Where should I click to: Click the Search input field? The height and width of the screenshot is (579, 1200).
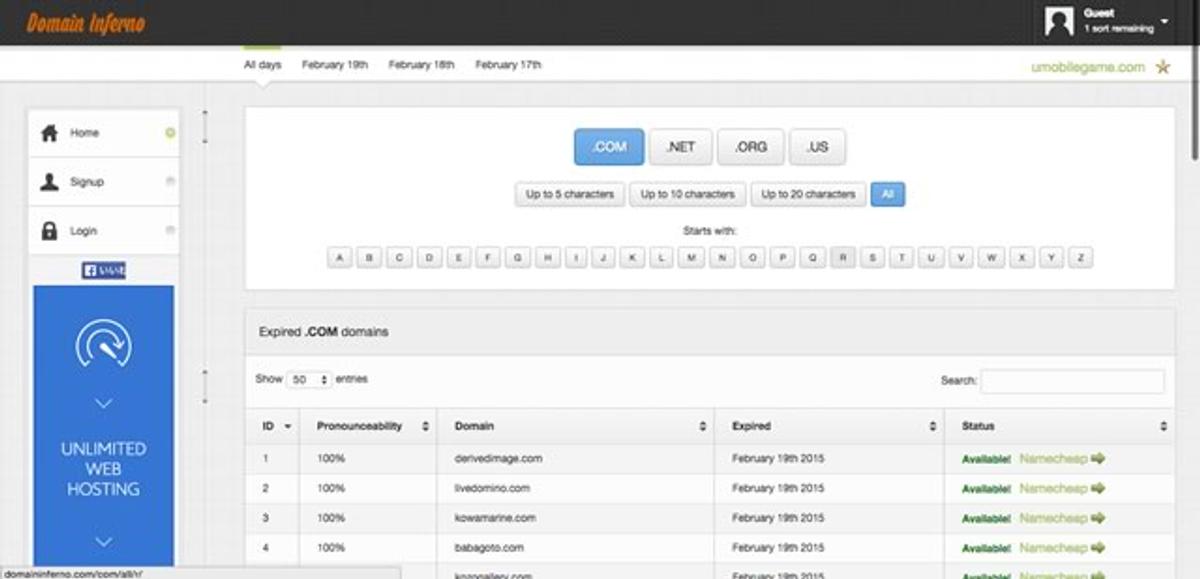pos(1072,381)
